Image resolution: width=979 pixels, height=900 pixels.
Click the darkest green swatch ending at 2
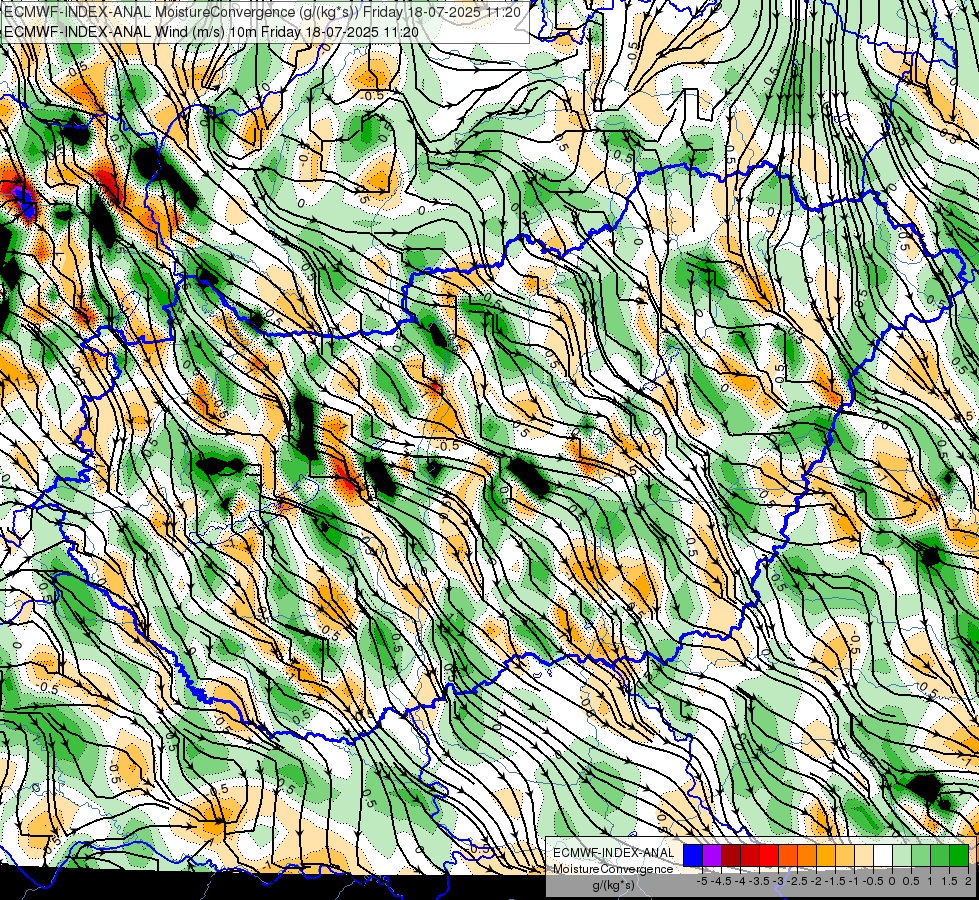pyautogui.click(x=959, y=856)
